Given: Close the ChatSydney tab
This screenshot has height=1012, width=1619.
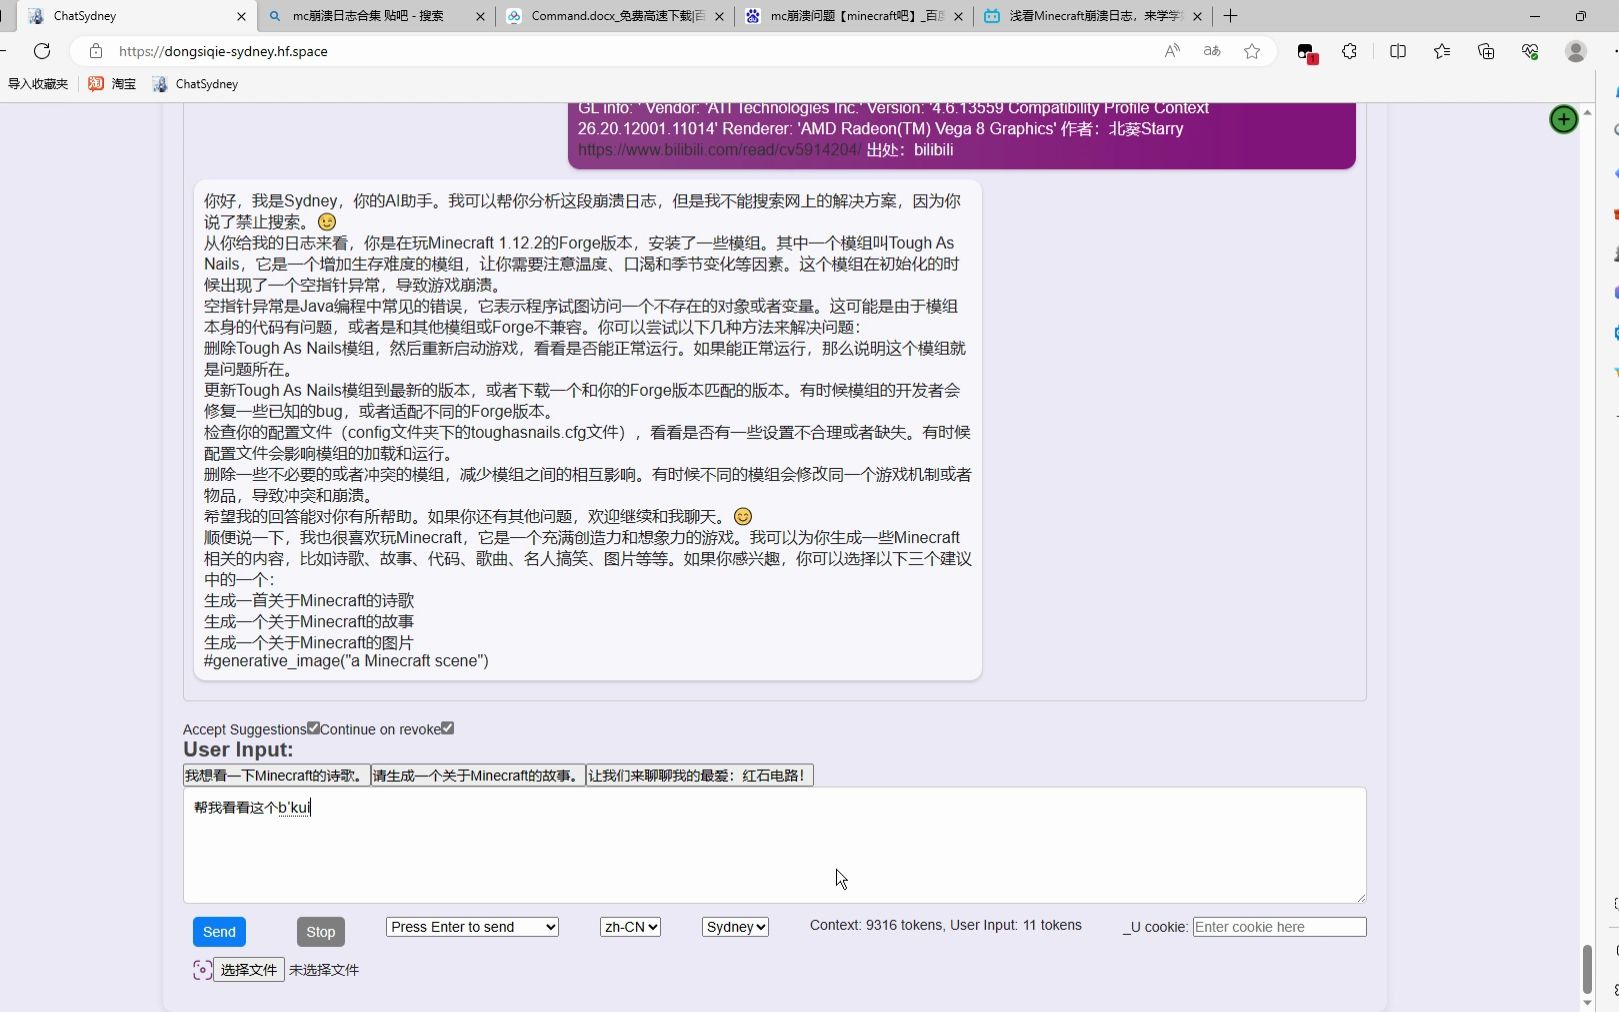Looking at the screenshot, I should (x=241, y=16).
